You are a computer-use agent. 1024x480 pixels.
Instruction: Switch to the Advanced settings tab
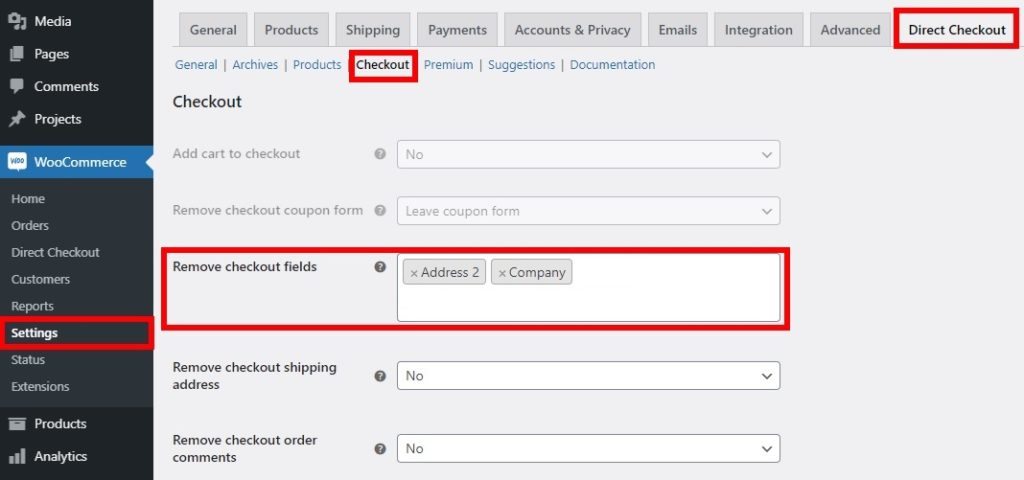coord(850,30)
